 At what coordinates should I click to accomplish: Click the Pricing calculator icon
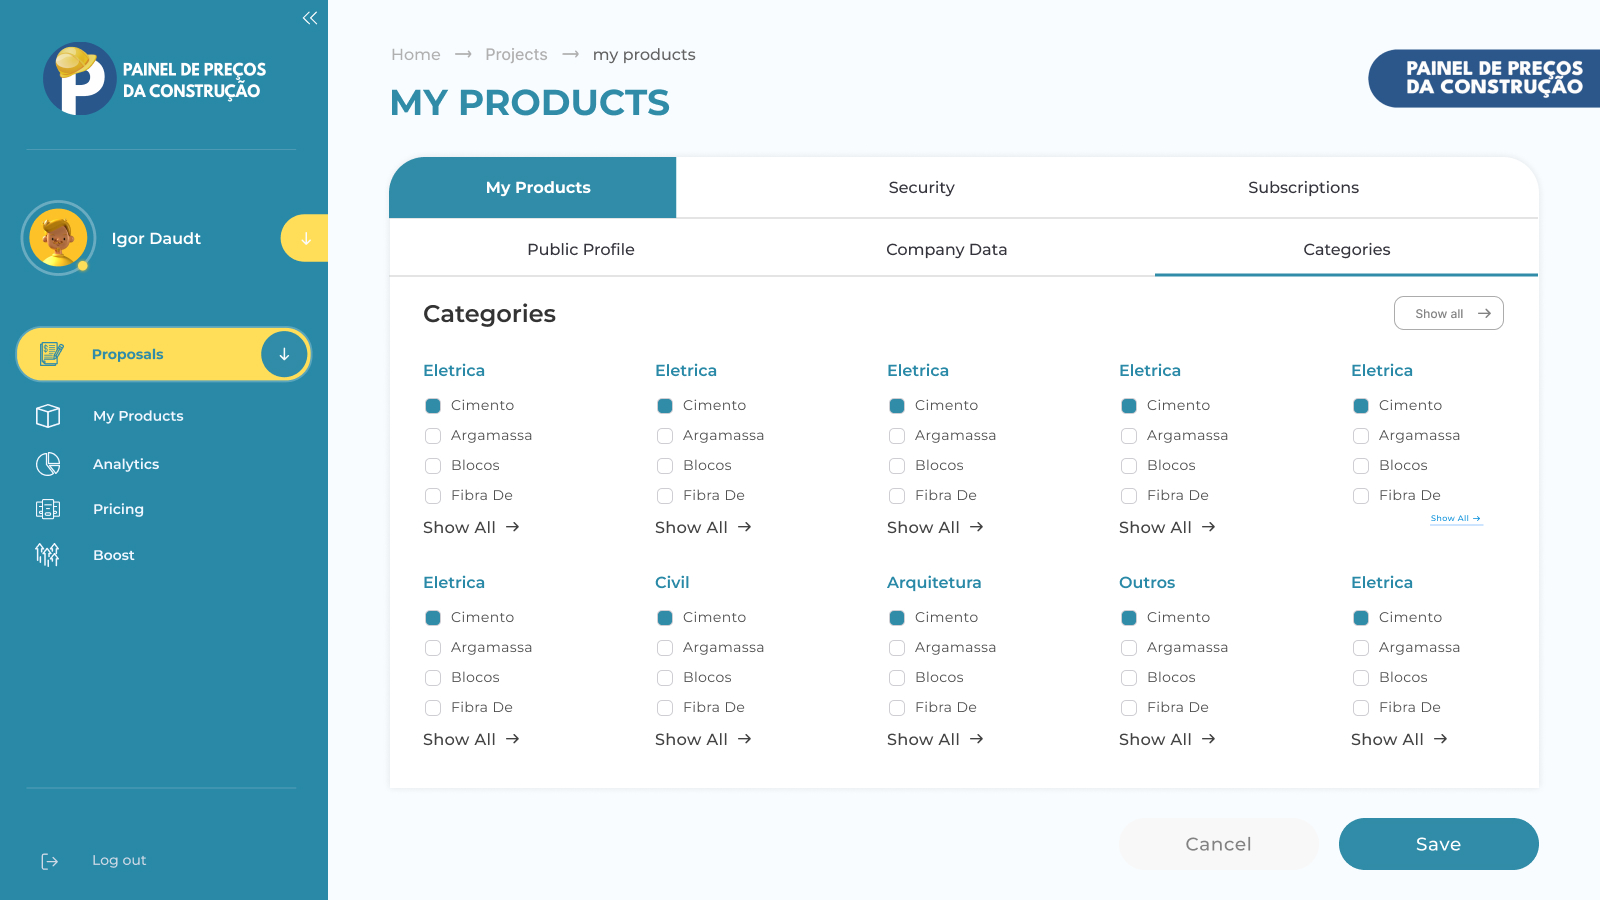(48, 509)
